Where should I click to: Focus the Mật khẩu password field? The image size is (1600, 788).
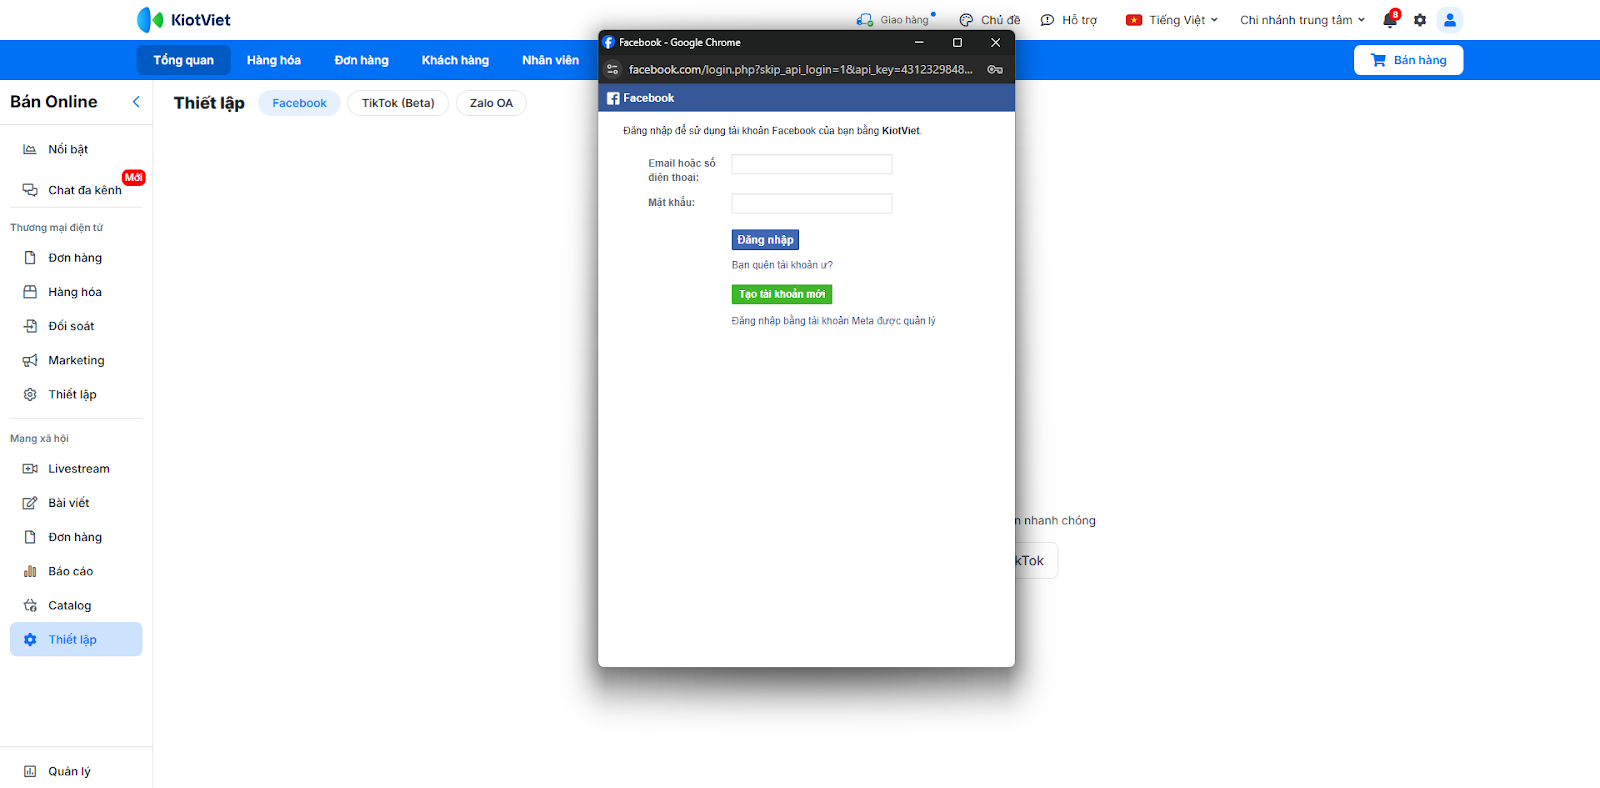[812, 204]
